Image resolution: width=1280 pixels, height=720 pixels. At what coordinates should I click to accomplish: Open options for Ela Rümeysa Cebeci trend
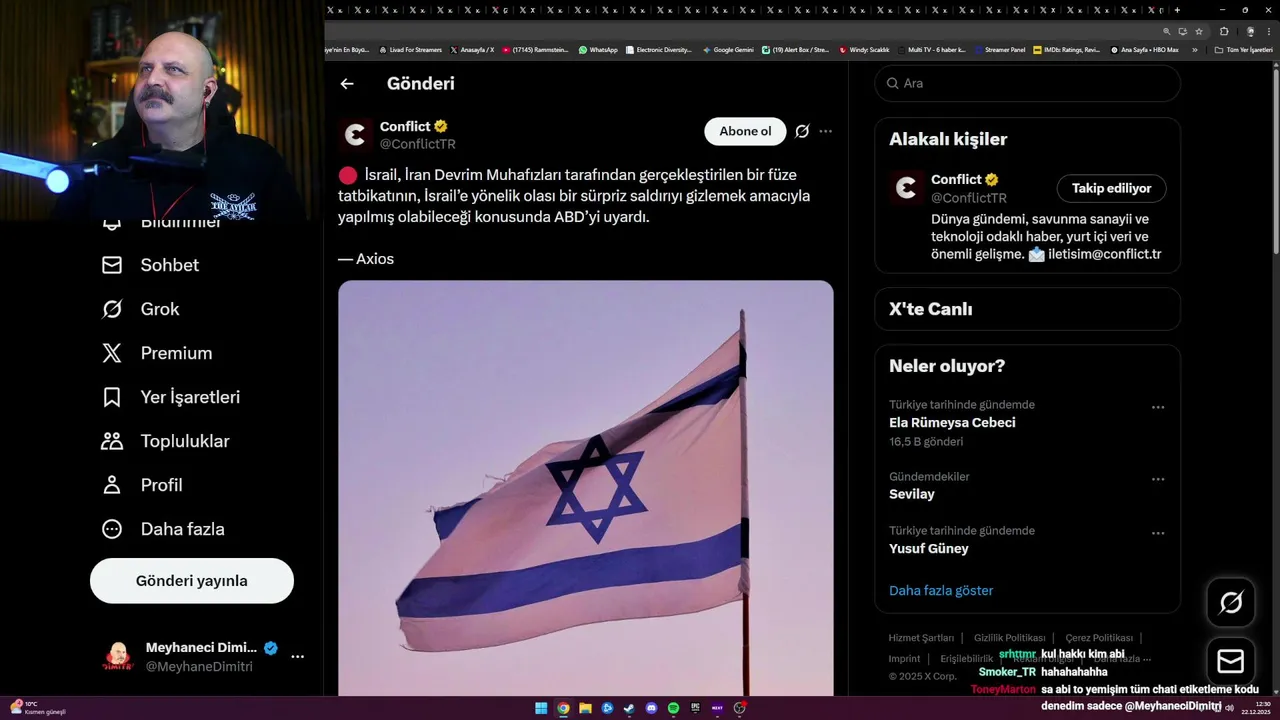pyautogui.click(x=1158, y=407)
